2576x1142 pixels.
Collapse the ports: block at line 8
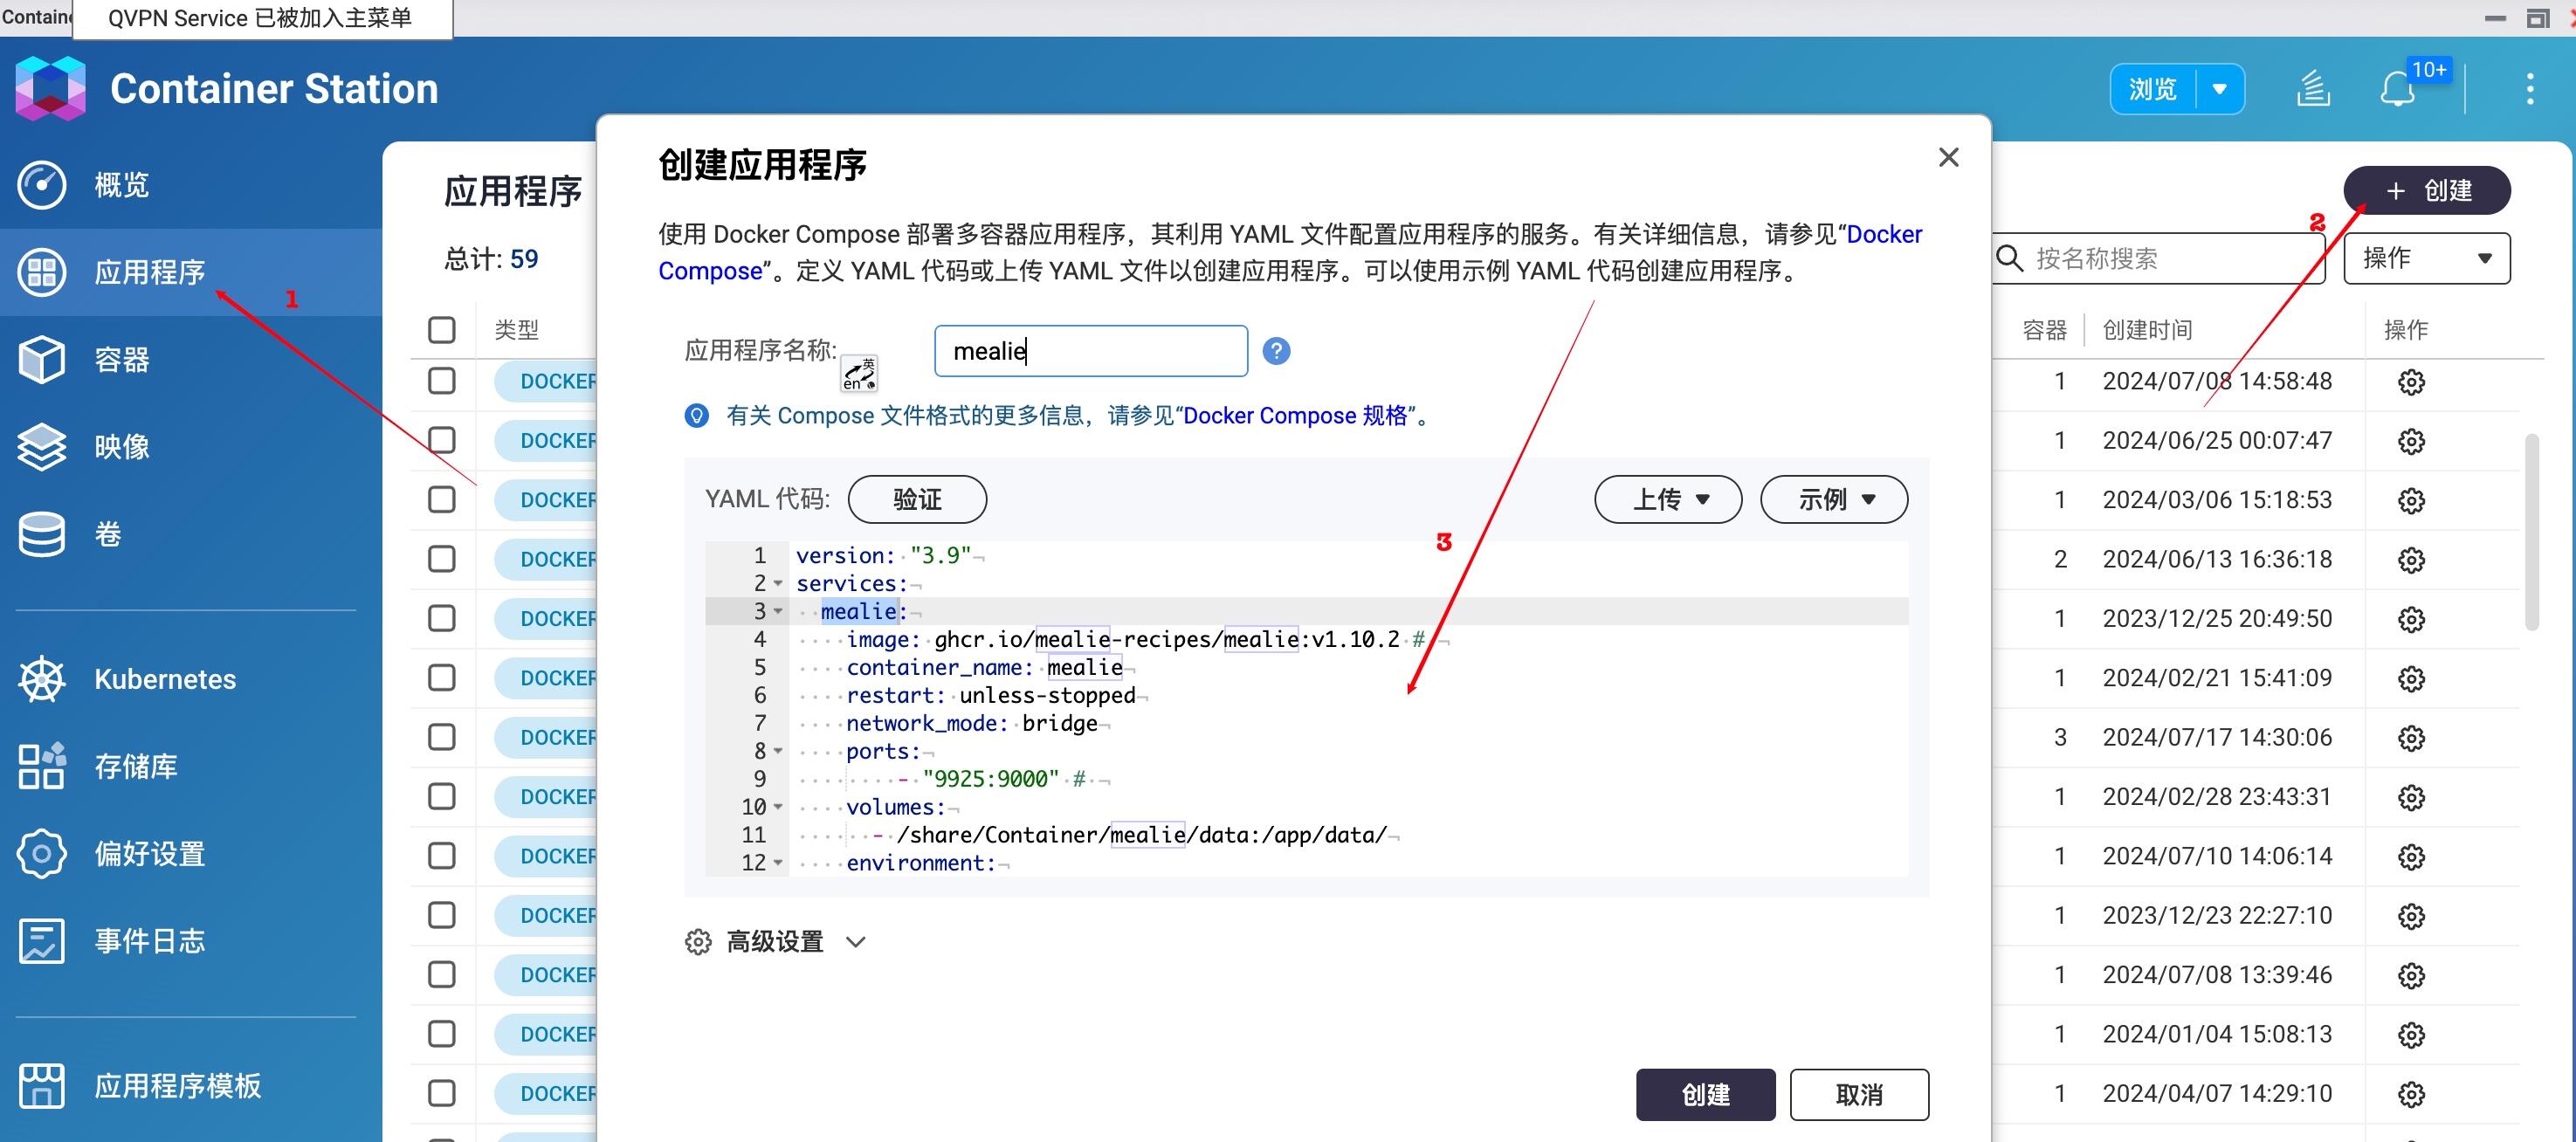point(778,752)
